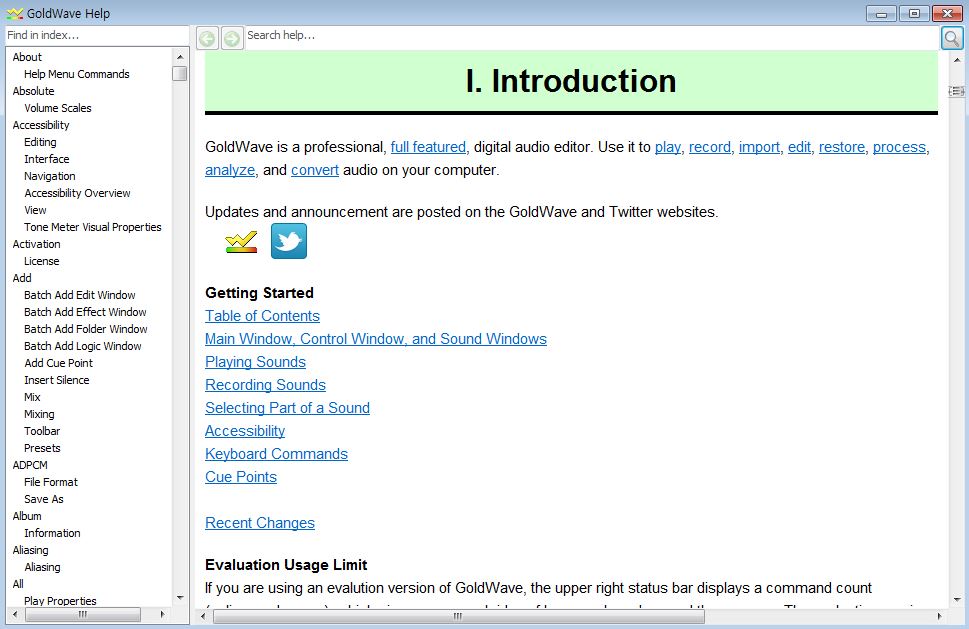Open the analyze link
Viewport: 969px width, 629px height.
tap(230, 170)
